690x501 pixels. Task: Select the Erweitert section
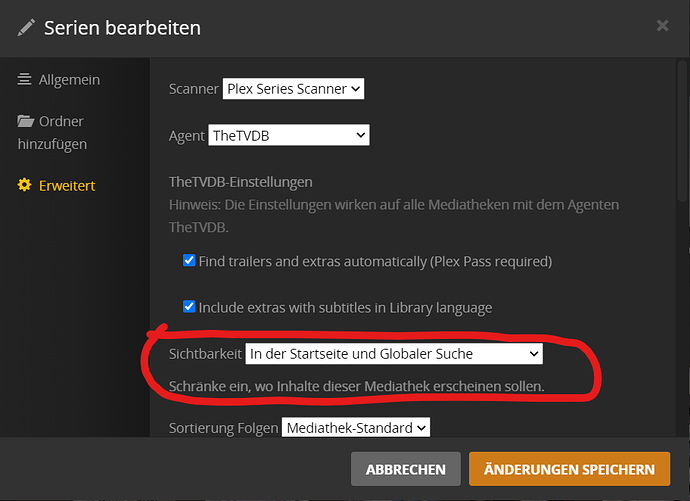(x=56, y=185)
